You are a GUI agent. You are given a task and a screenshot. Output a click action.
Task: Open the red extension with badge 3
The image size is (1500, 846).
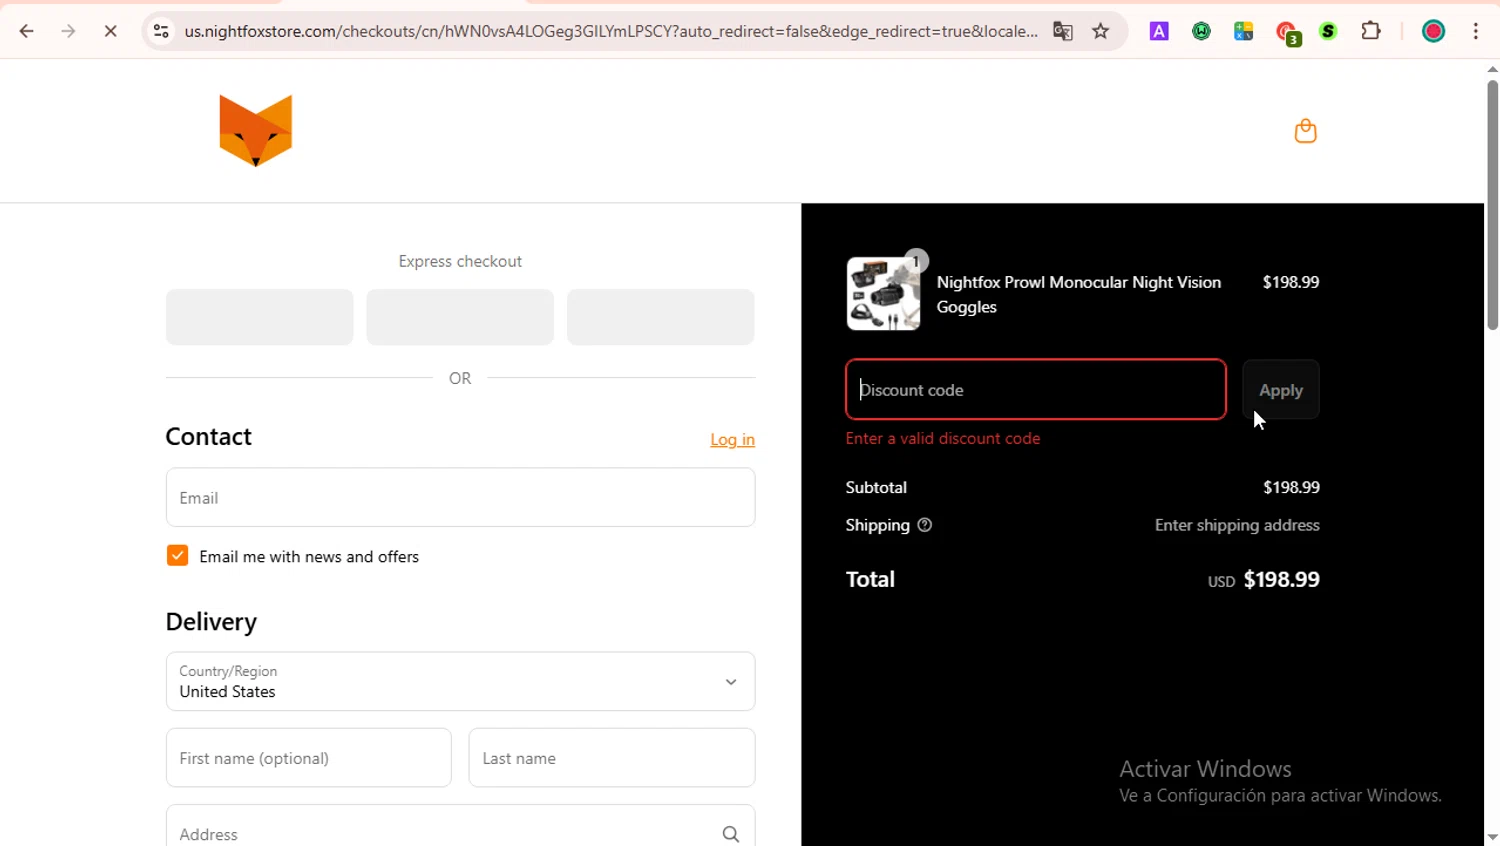click(x=1288, y=33)
